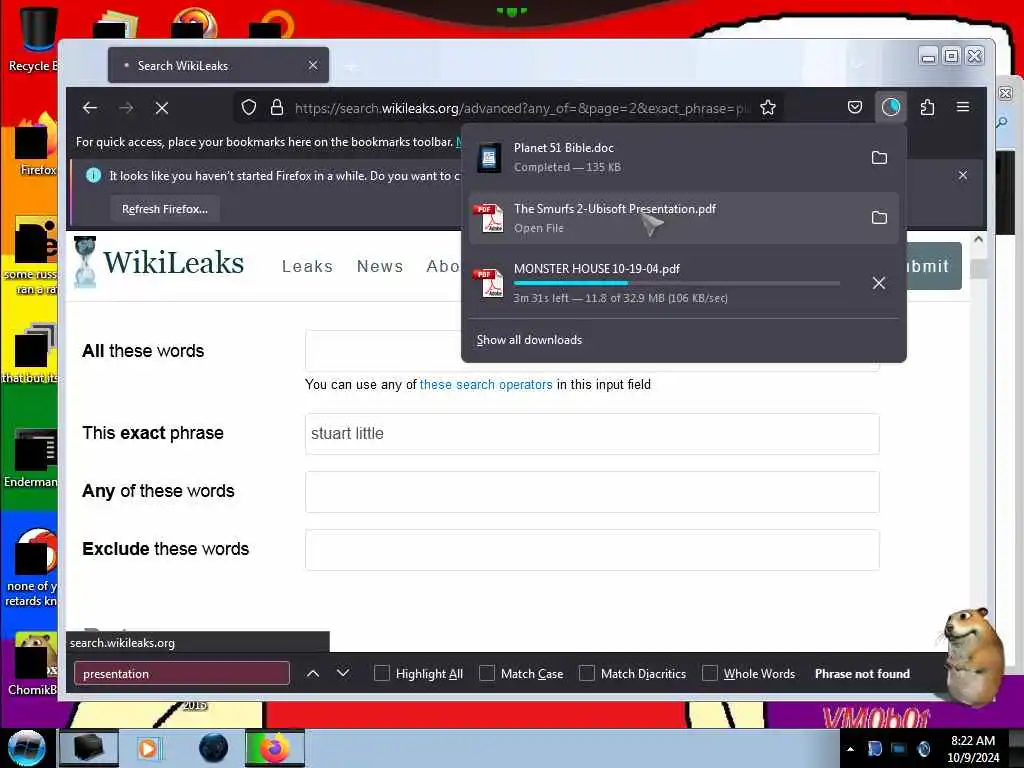The height and width of the screenshot is (768, 1024).
Task: Open the tracking protection shield icon
Action: click(x=249, y=108)
